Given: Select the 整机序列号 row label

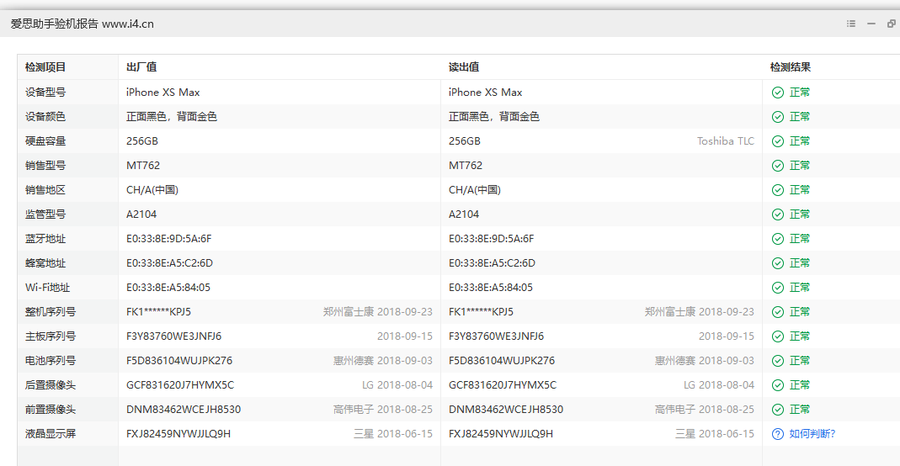Looking at the screenshot, I should click(x=51, y=312).
